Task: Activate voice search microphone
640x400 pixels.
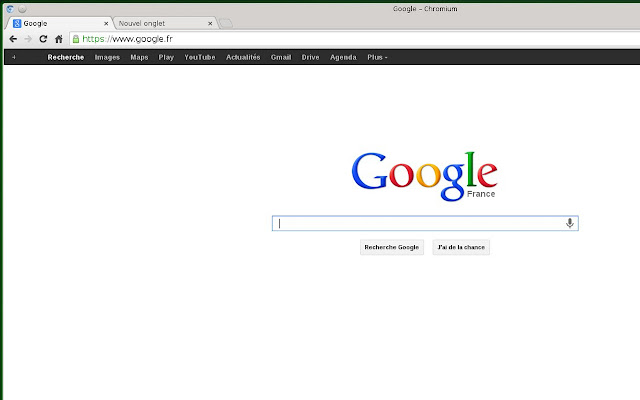Action: point(570,223)
